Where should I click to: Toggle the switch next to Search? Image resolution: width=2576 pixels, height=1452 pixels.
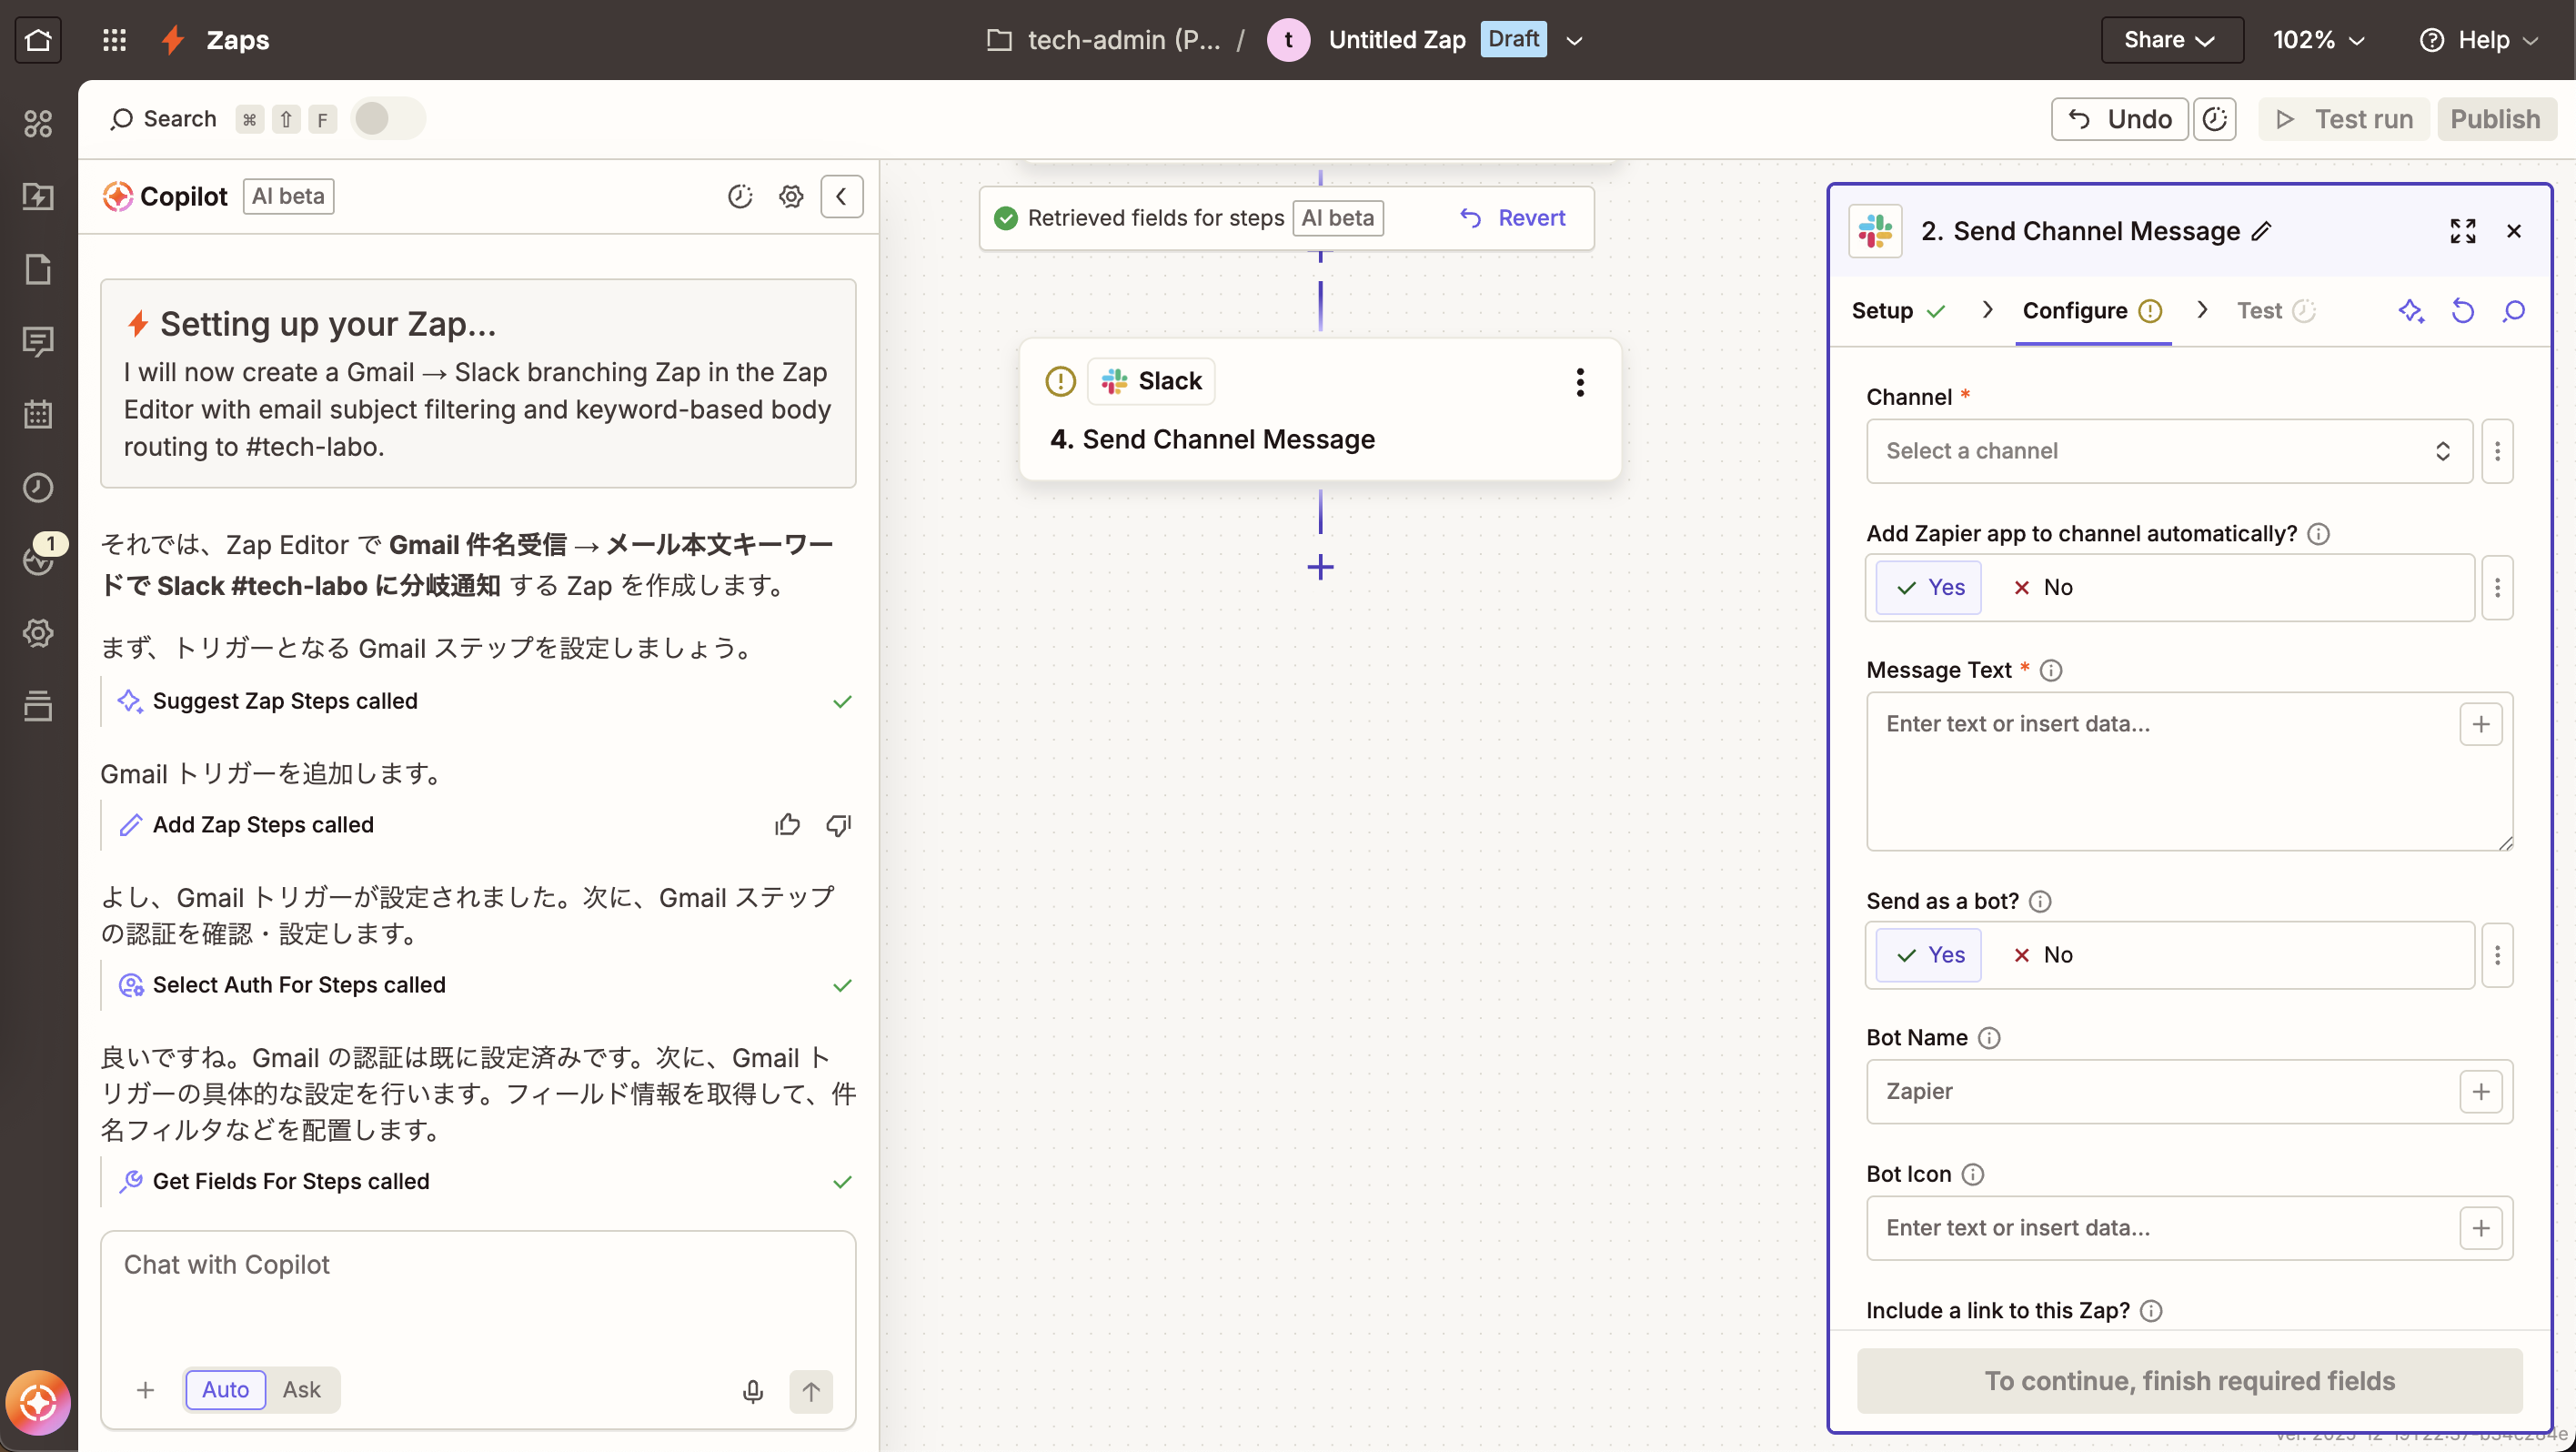388,119
